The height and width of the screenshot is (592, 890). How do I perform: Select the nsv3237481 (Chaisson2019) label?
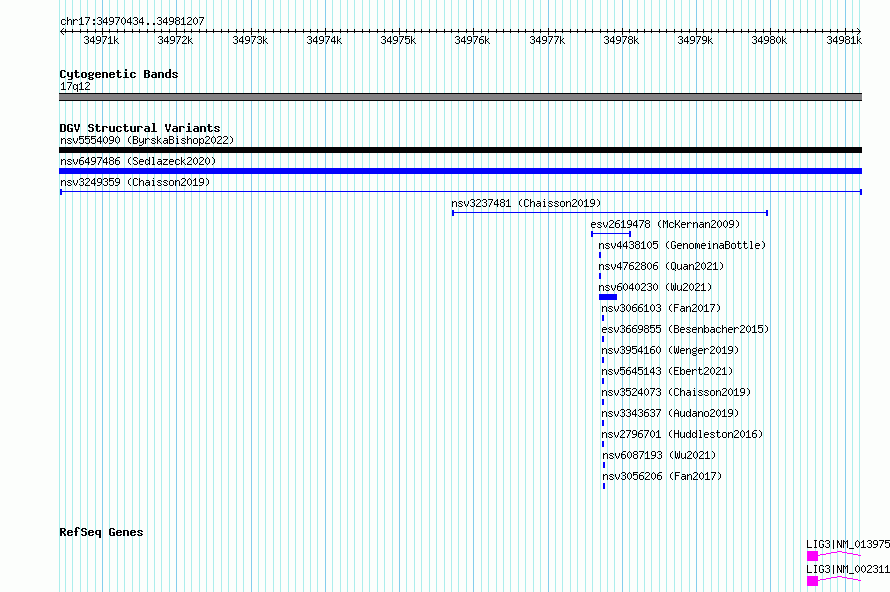coord(526,203)
